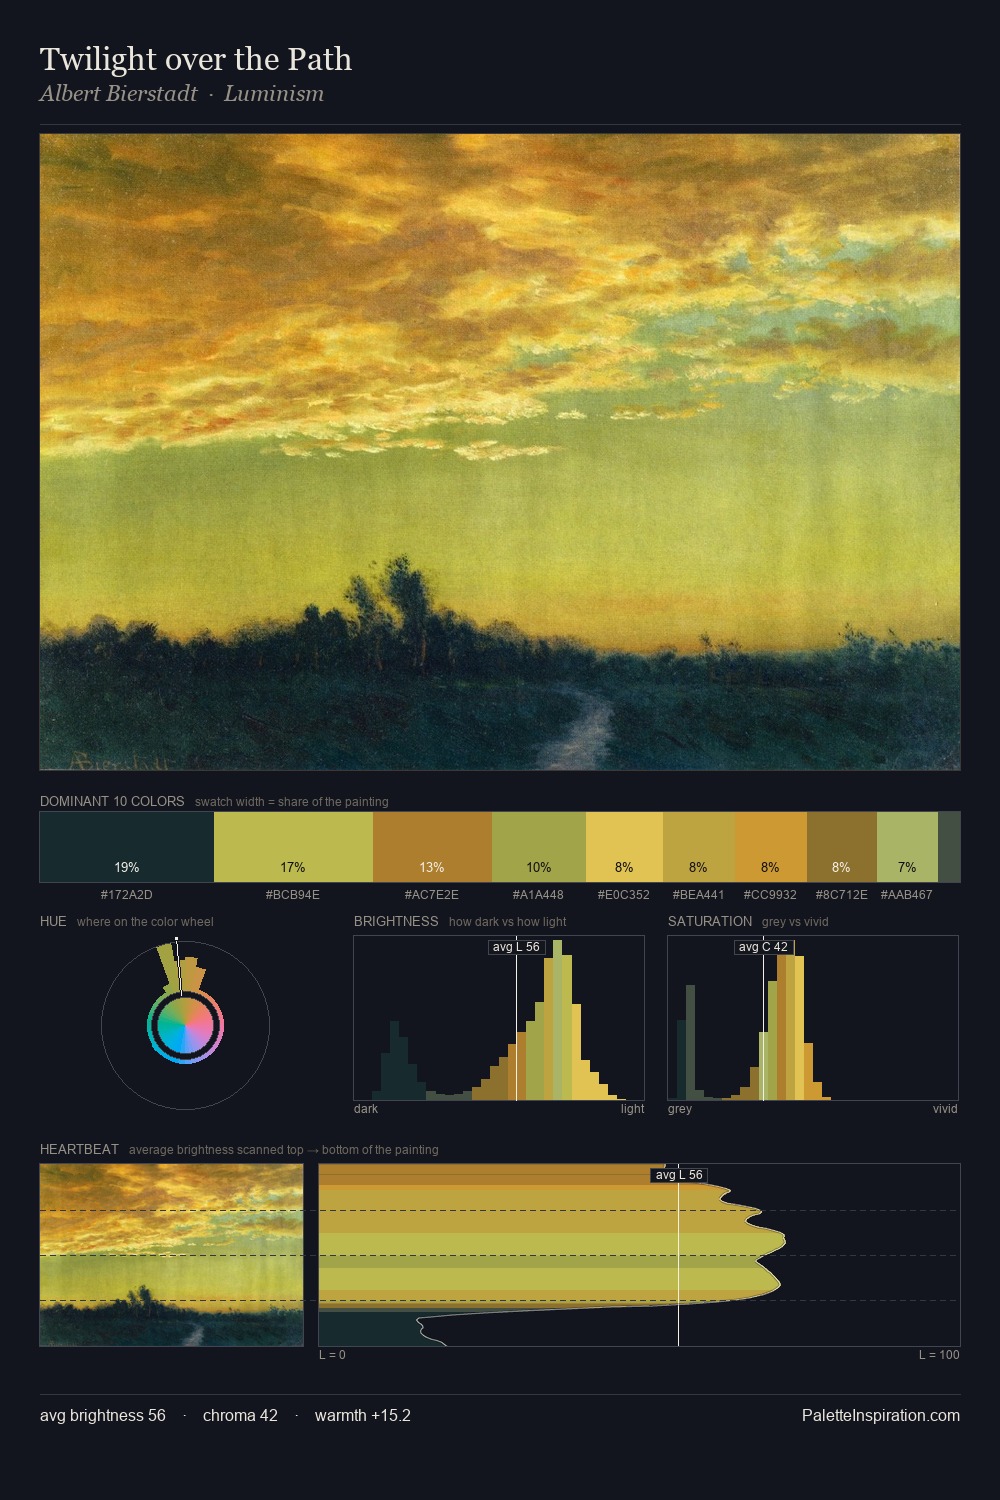The width and height of the screenshot is (1000, 1500).
Task: Click the hex code label '#A1A448'
Action: pyautogui.click(x=538, y=895)
